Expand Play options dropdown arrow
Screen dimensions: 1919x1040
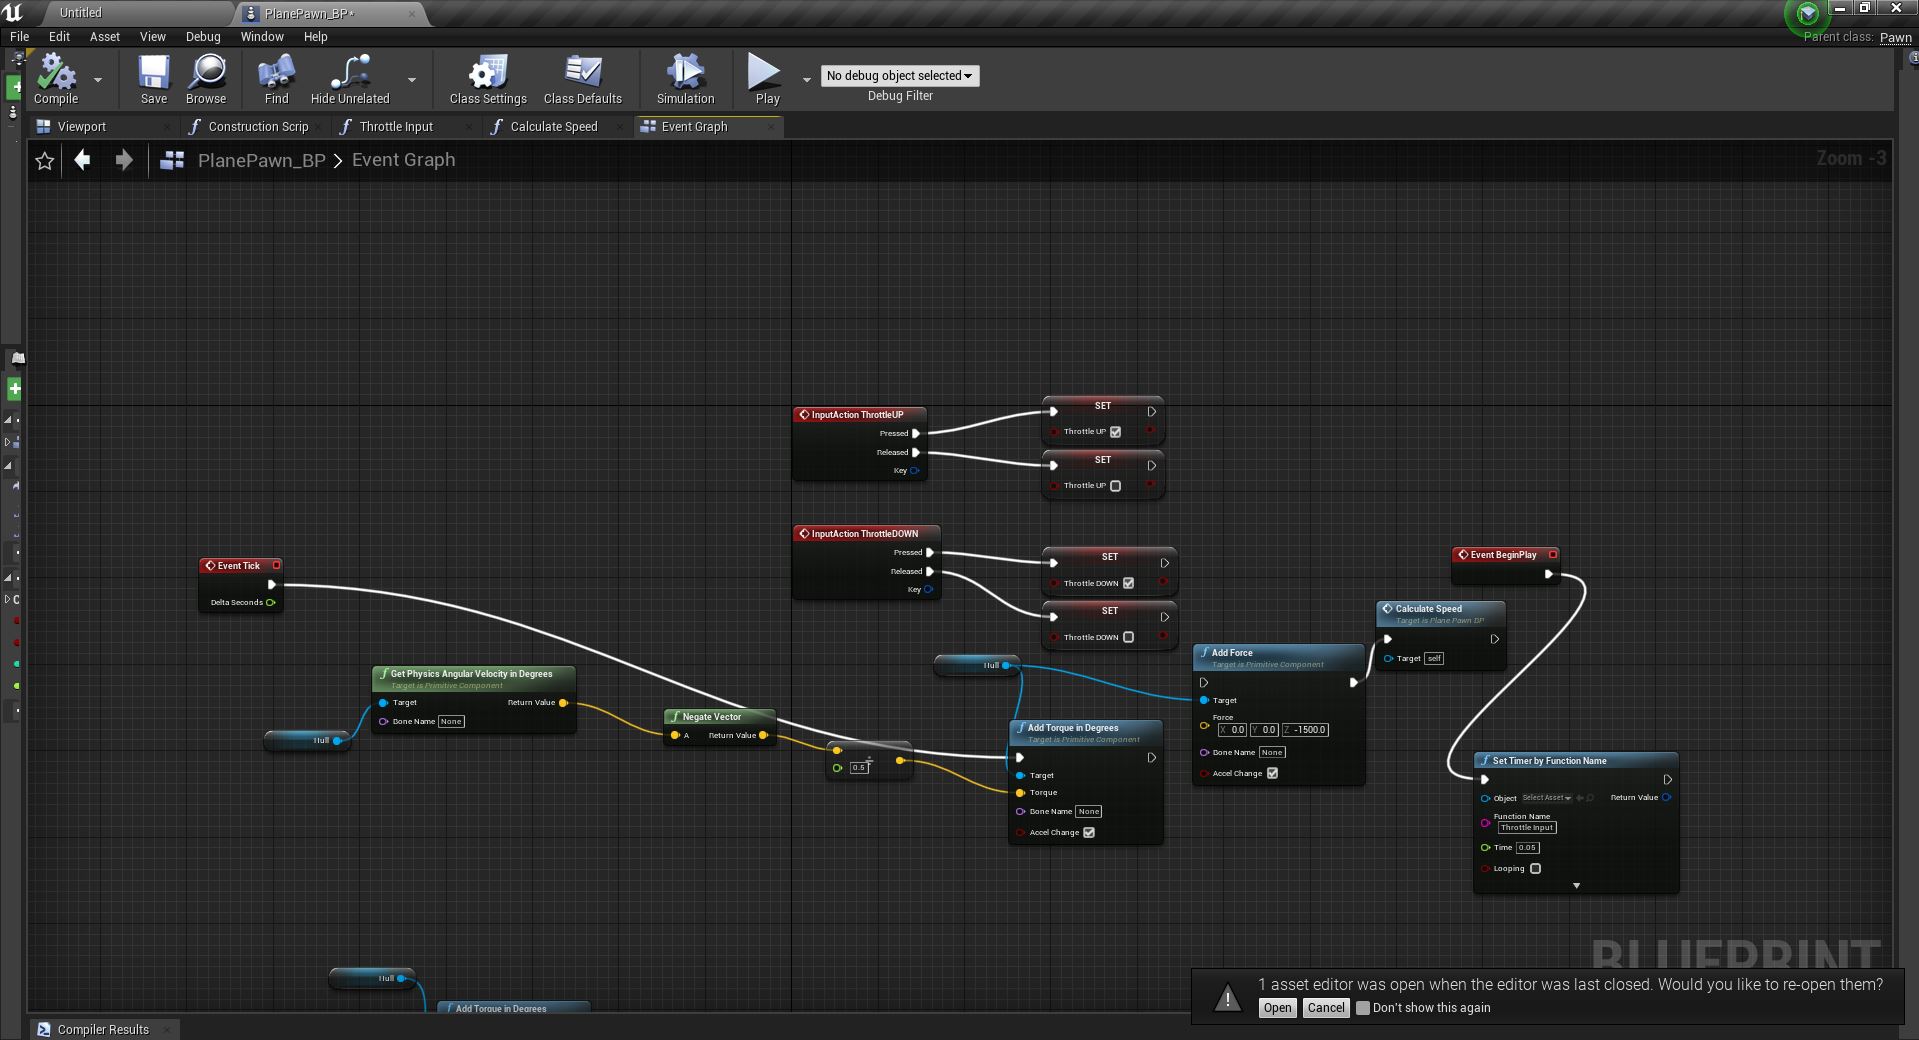[807, 79]
